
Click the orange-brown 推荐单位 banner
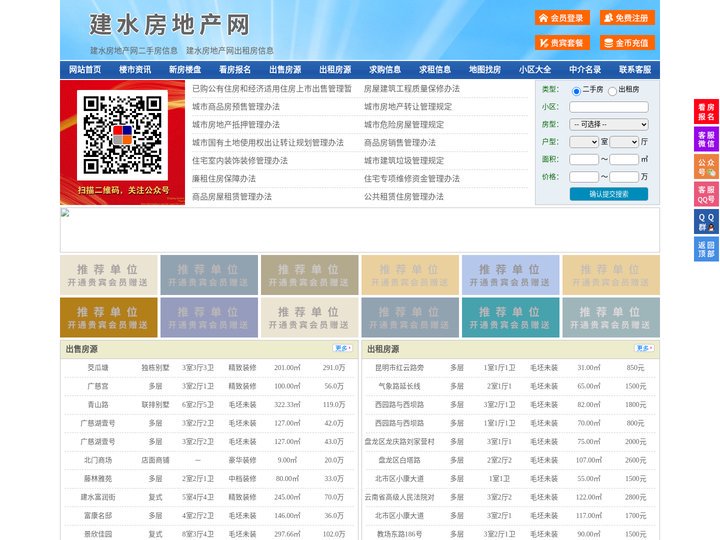pos(109,317)
